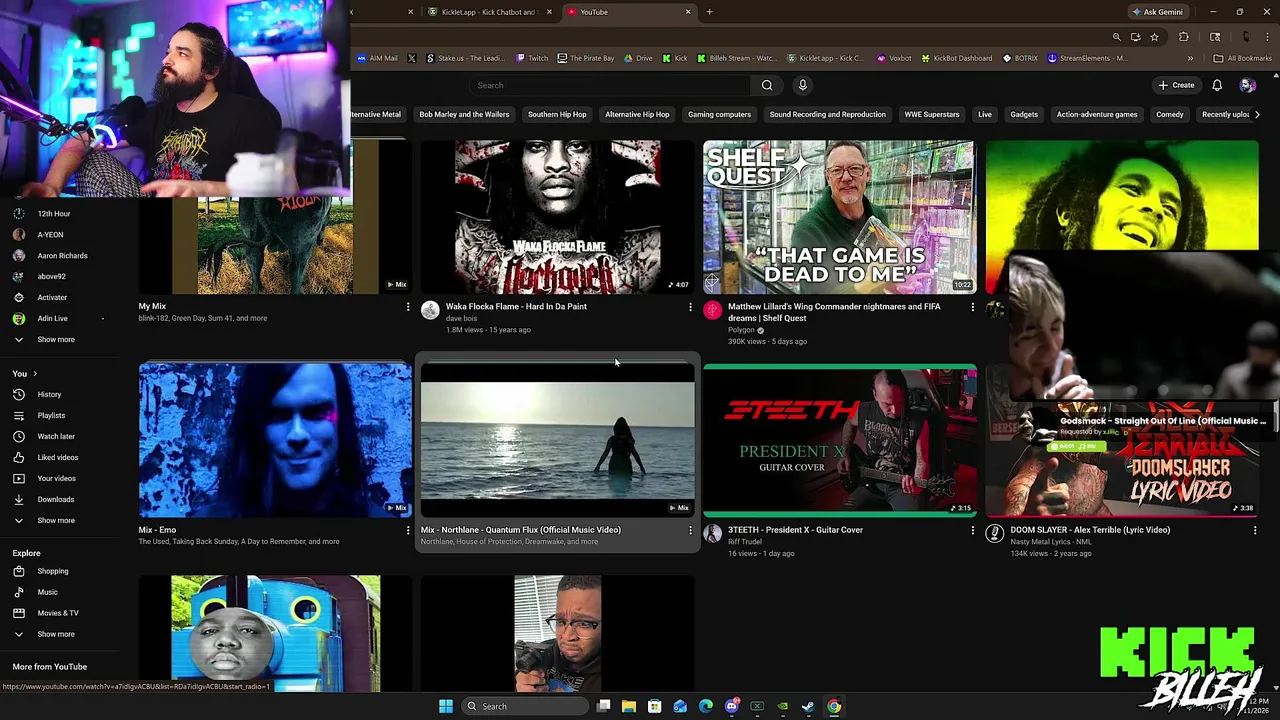Select the WWE Superstars chip
This screenshot has height=720, width=1280.
[932, 114]
